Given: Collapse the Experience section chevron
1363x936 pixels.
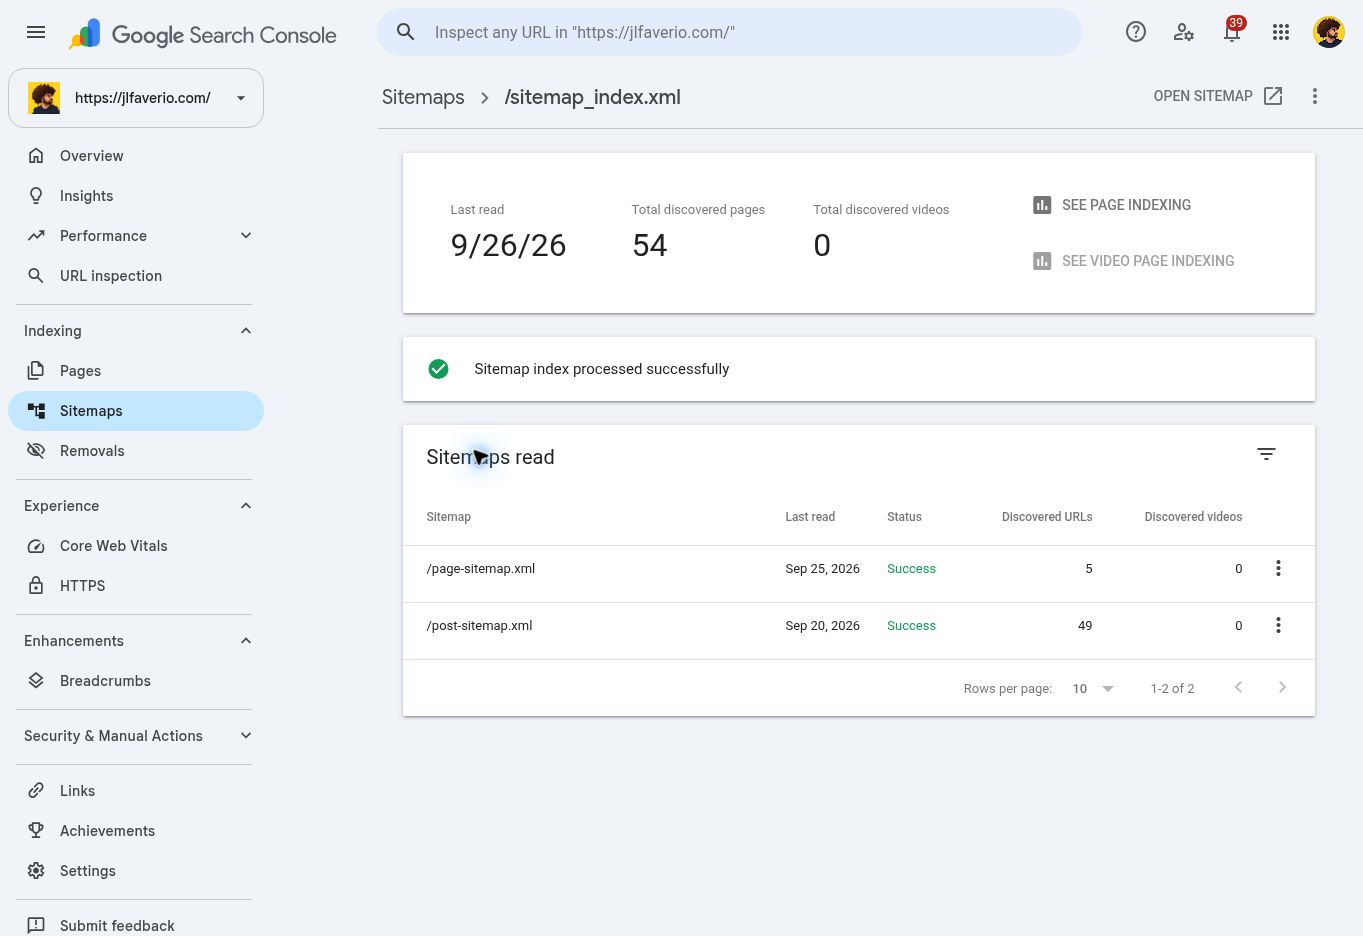Looking at the screenshot, I should (x=246, y=506).
